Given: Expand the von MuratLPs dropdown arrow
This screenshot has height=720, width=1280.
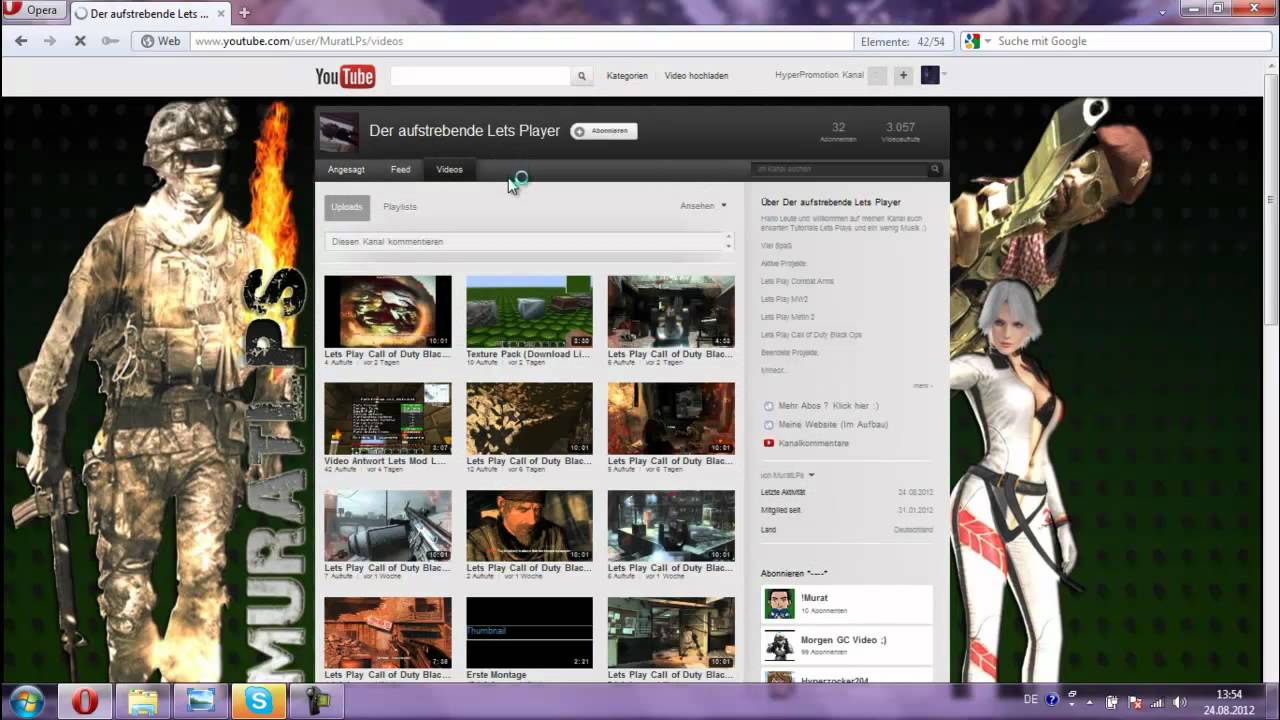Looking at the screenshot, I should (x=811, y=475).
